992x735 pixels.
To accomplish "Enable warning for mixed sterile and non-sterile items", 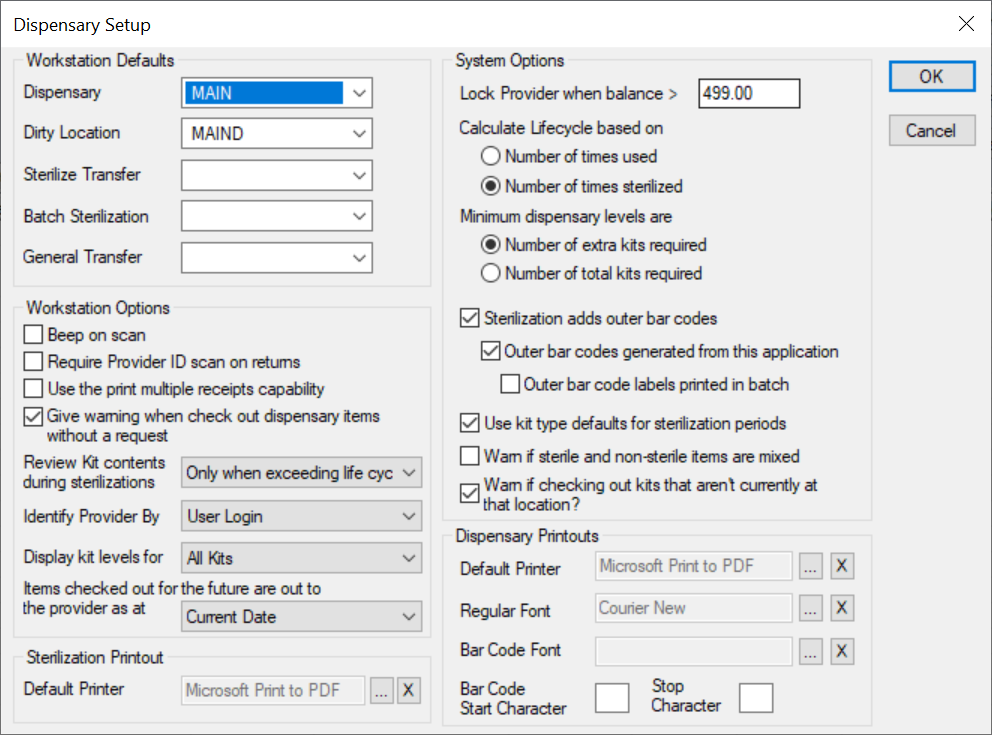I will tap(469, 456).
